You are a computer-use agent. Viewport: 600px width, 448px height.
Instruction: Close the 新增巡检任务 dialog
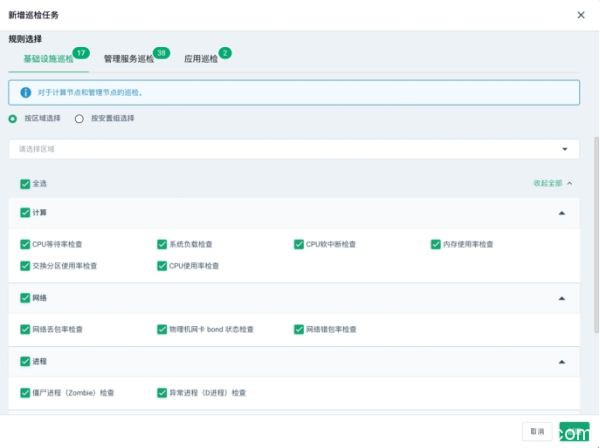point(581,15)
